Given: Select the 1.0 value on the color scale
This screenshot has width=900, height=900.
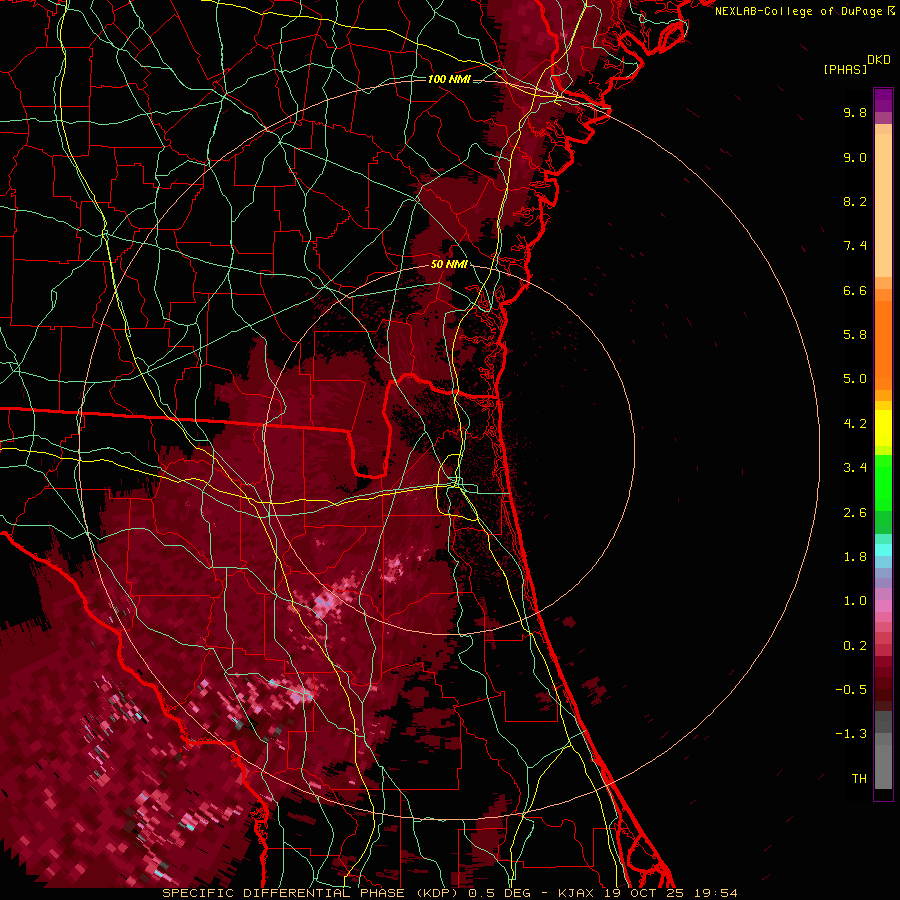Looking at the screenshot, I should (x=855, y=601).
